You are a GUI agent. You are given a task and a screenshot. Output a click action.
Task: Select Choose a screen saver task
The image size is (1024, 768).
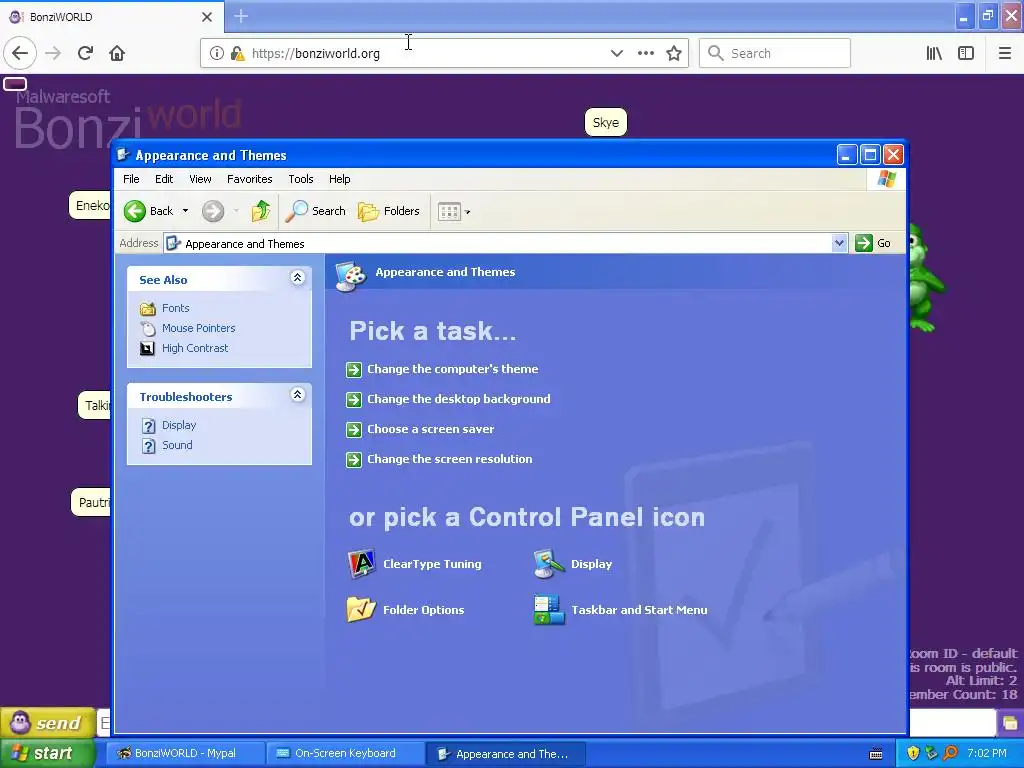[x=430, y=429]
